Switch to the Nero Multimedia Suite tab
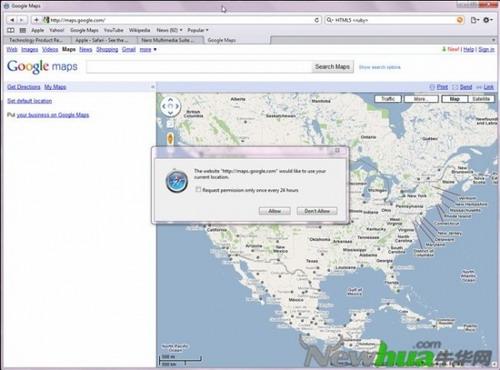 pyautogui.click(x=170, y=40)
